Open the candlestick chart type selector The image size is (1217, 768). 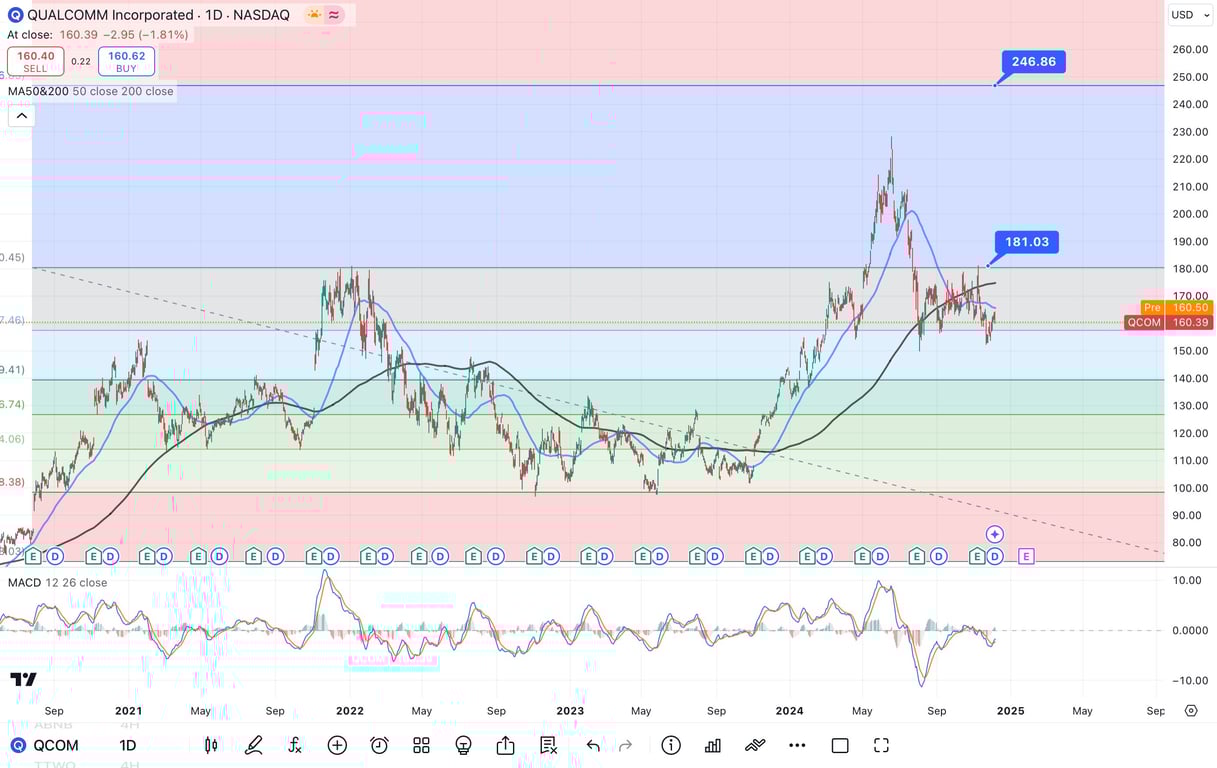tap(211, 745)
